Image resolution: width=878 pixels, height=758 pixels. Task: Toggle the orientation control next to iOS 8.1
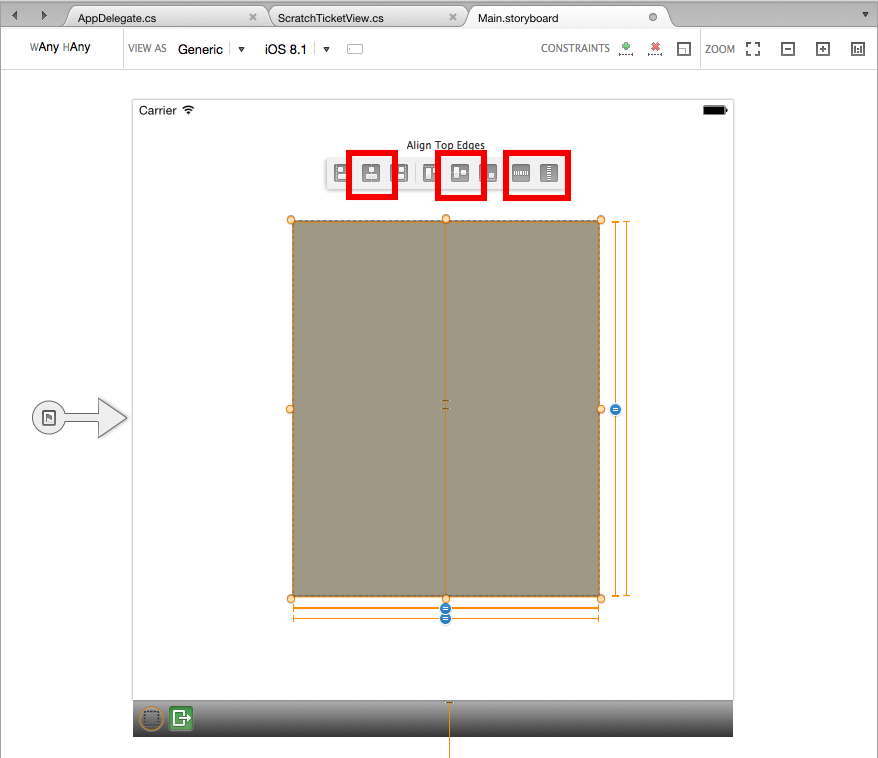point(355,48)
